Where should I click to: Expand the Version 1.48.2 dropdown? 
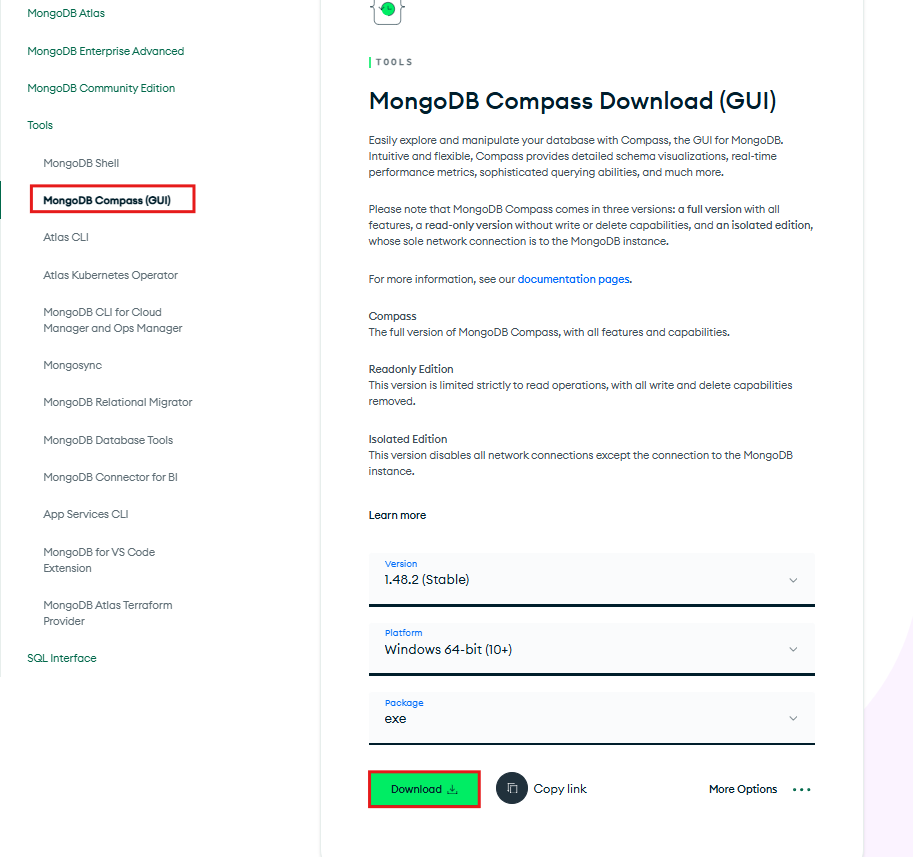point(591,579)
